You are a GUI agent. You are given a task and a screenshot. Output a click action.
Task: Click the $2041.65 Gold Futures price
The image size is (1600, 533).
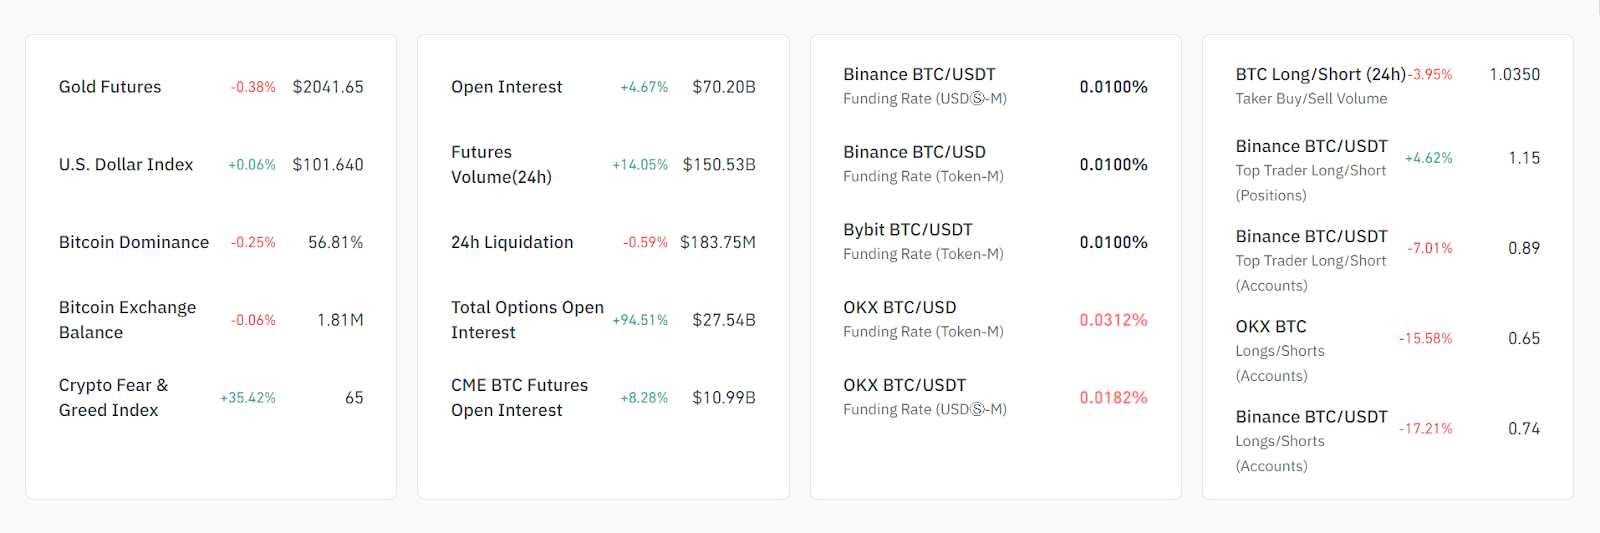(x=328, y=87)
